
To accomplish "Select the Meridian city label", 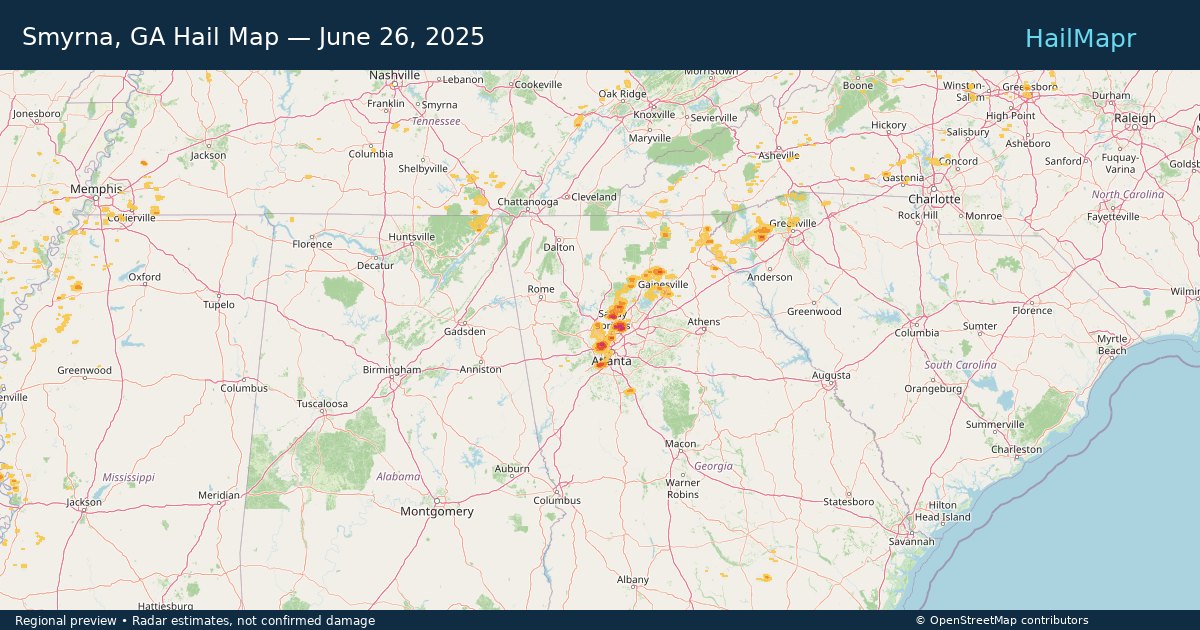I will tap(219, 495).
